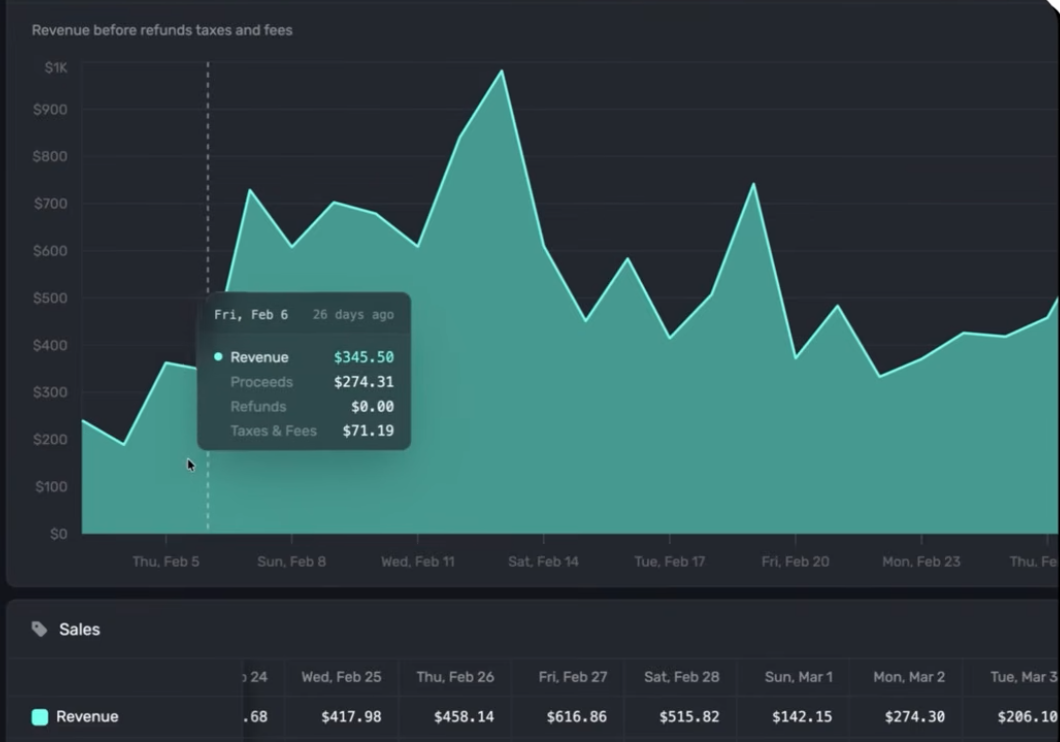The image size is (1060, 742).
Task: Click the $345.50 Revenue value in tooltip
Action: 363,357
